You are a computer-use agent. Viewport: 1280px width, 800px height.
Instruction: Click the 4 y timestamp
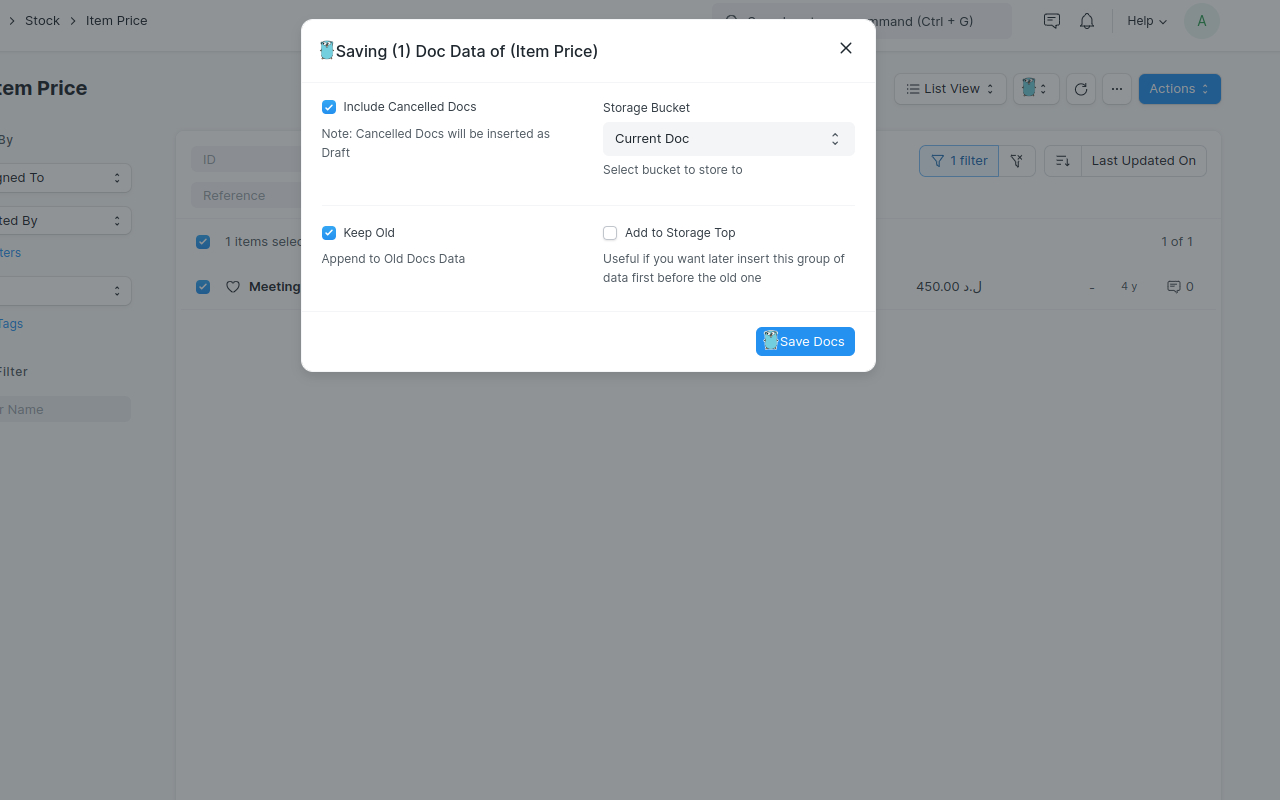tap(1129, 287)
